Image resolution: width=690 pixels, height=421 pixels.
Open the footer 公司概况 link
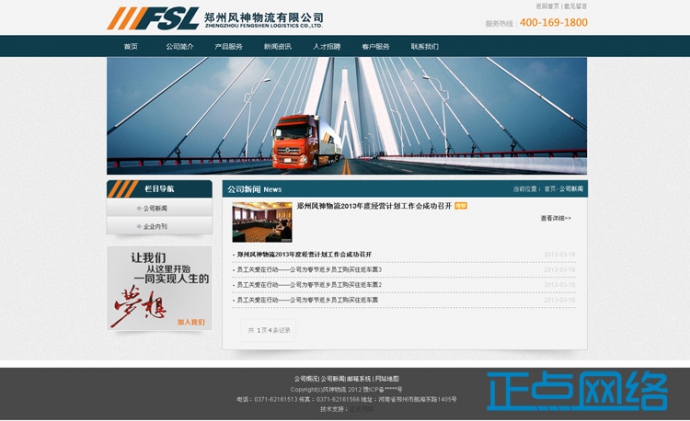[x=306, y=379]
